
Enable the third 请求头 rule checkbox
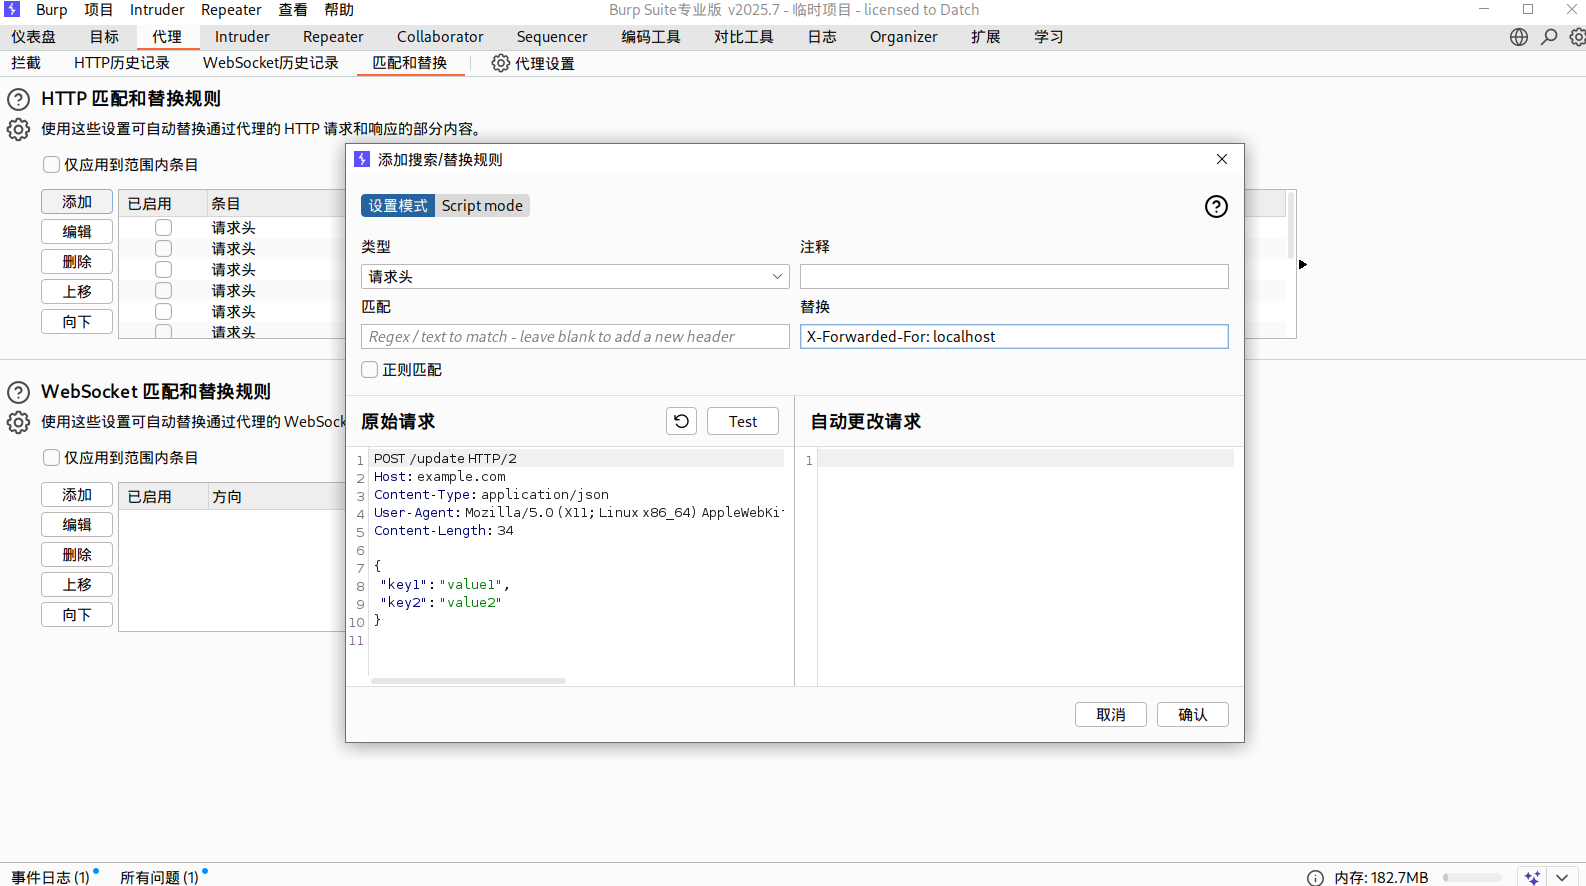(163, 269)
